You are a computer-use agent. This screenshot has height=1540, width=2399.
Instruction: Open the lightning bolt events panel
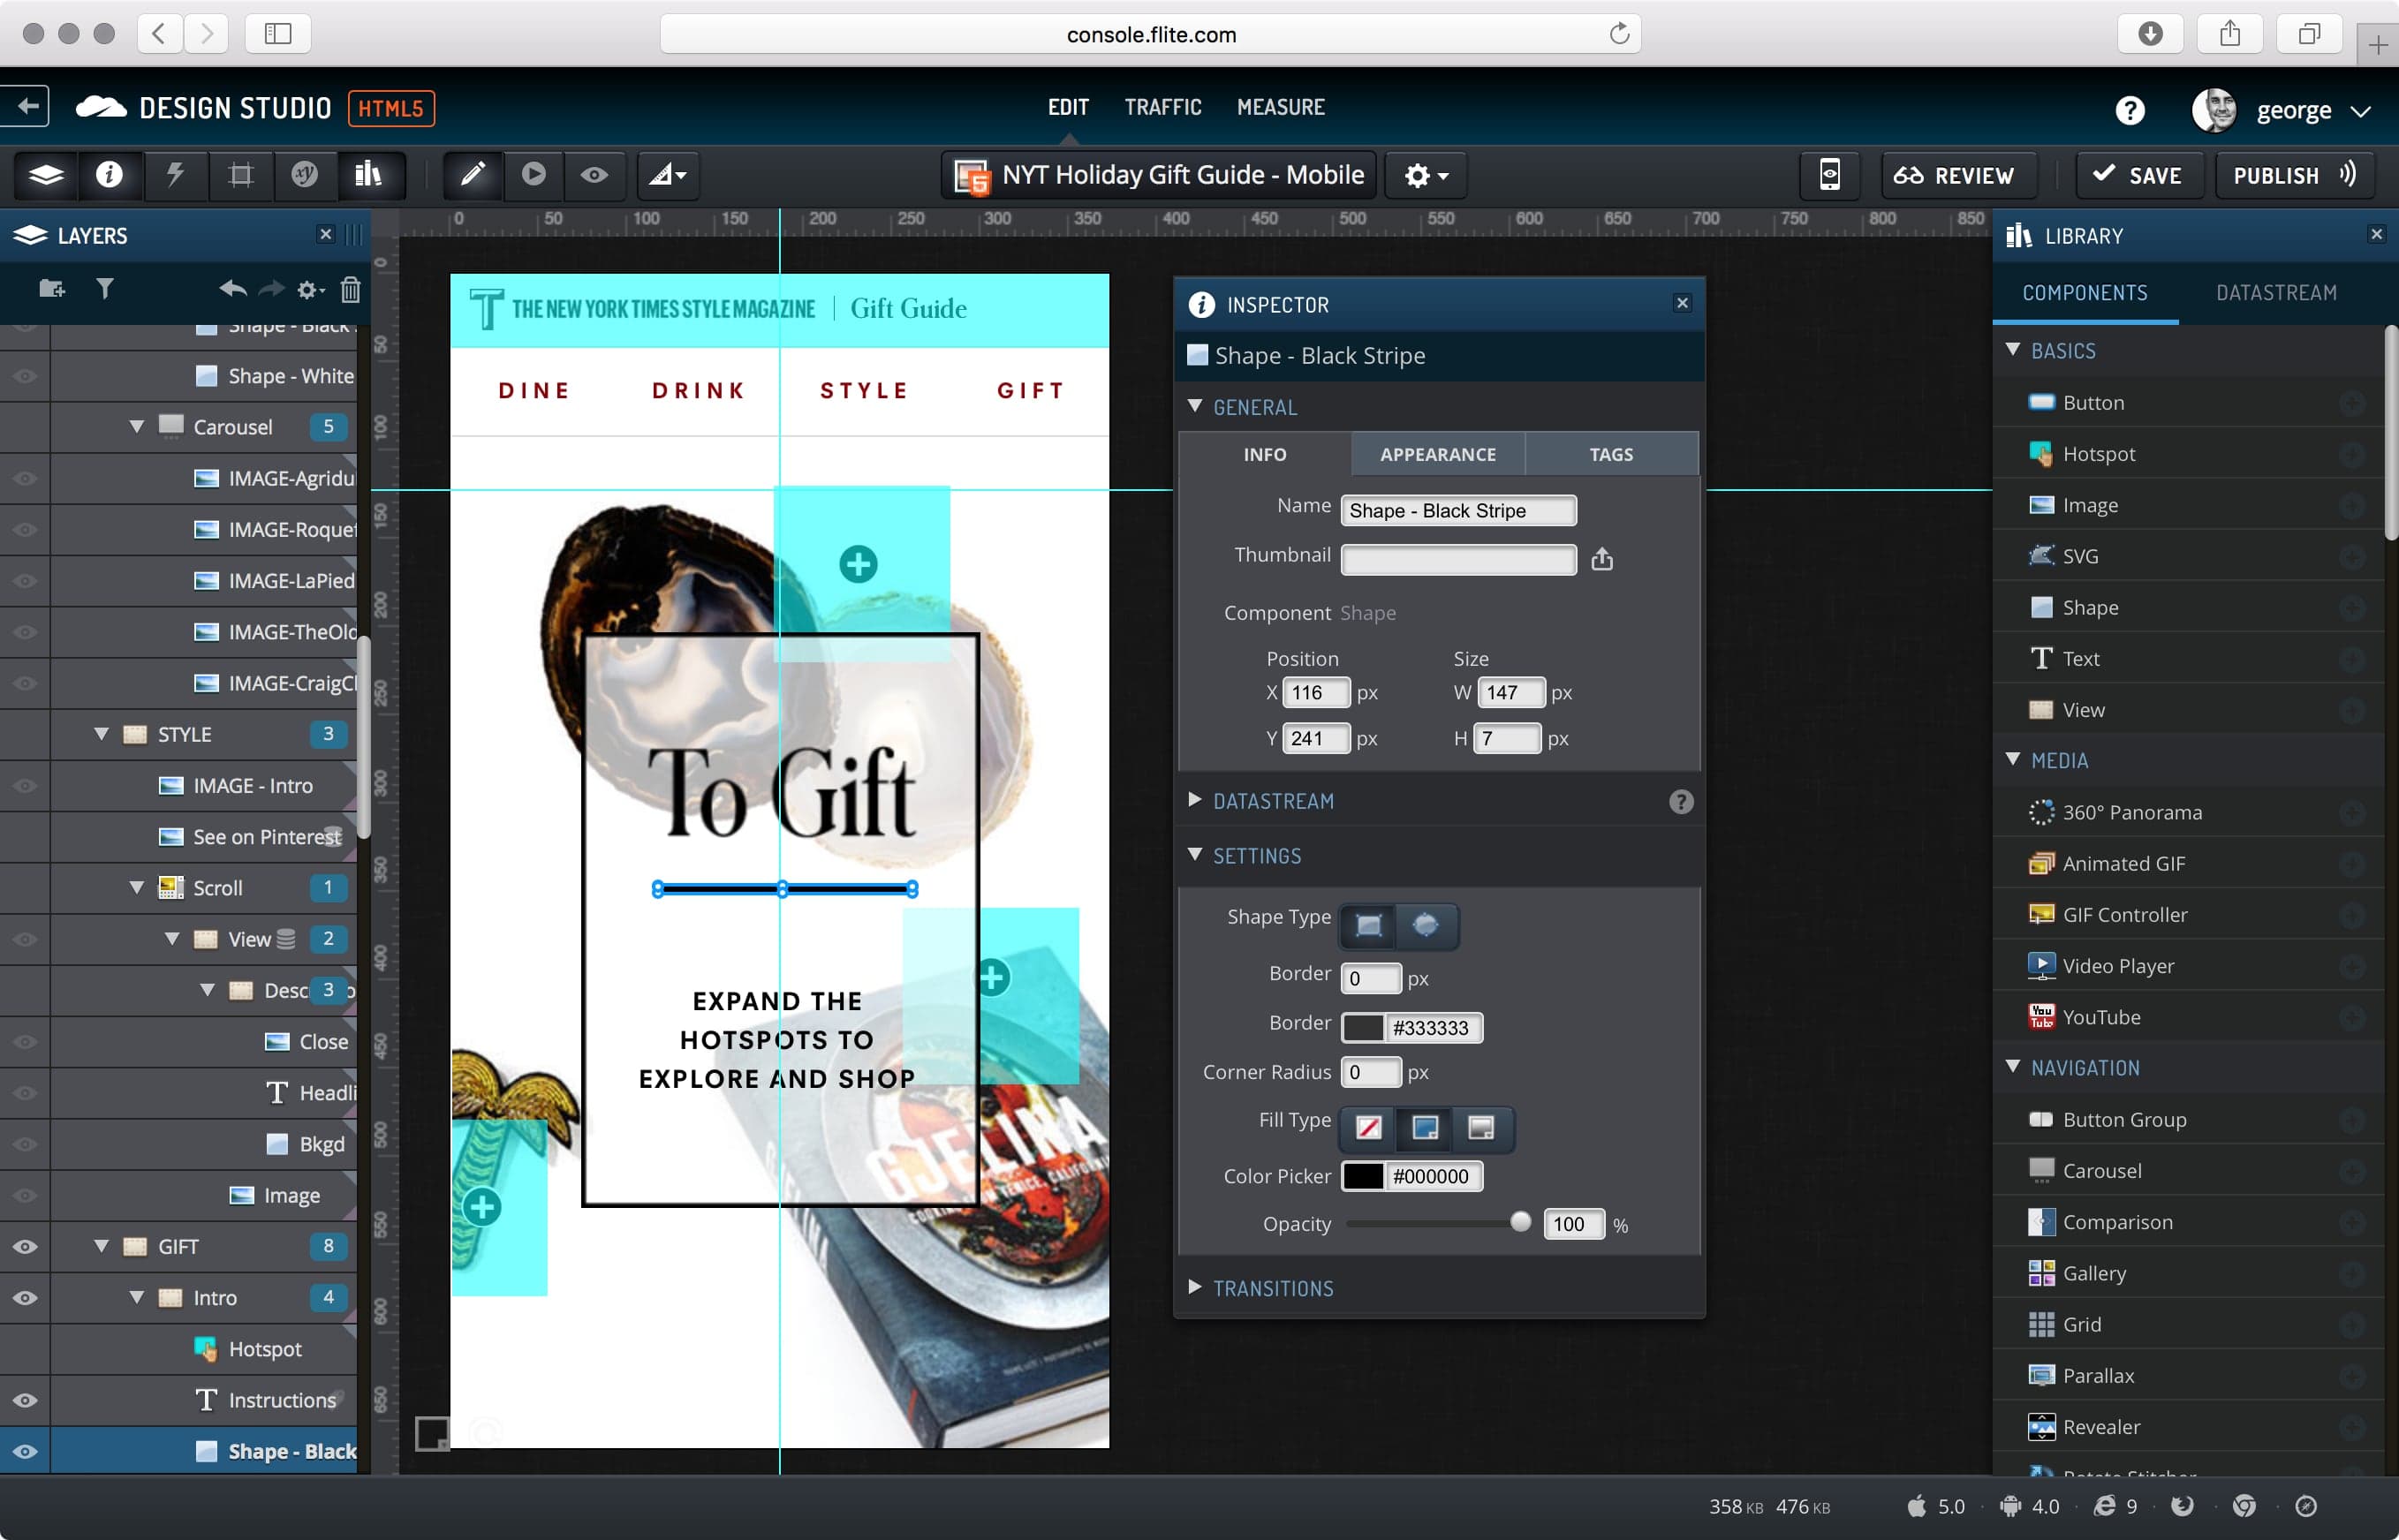175,175
